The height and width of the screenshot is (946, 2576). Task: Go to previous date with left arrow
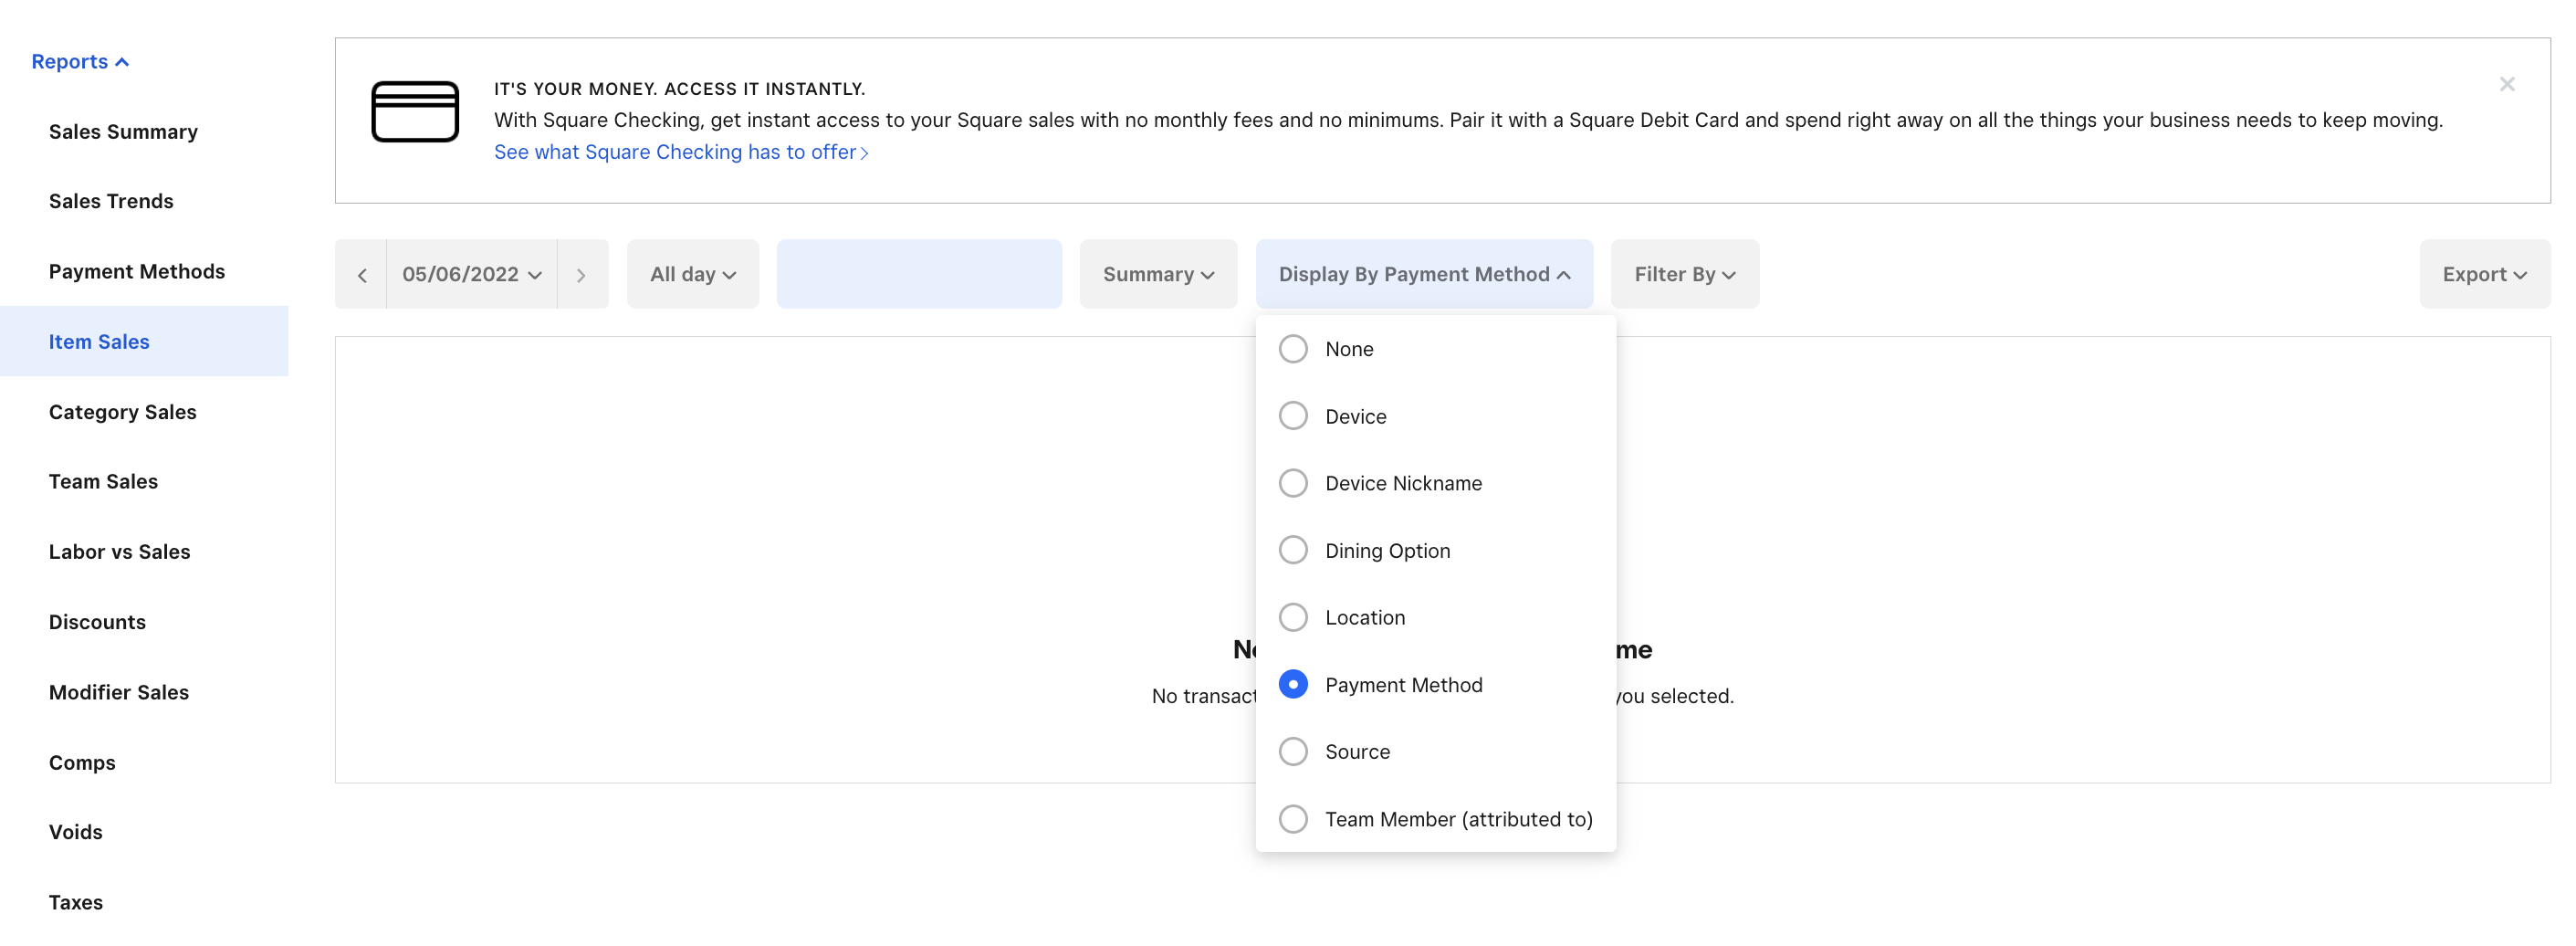tap(362, 275)
